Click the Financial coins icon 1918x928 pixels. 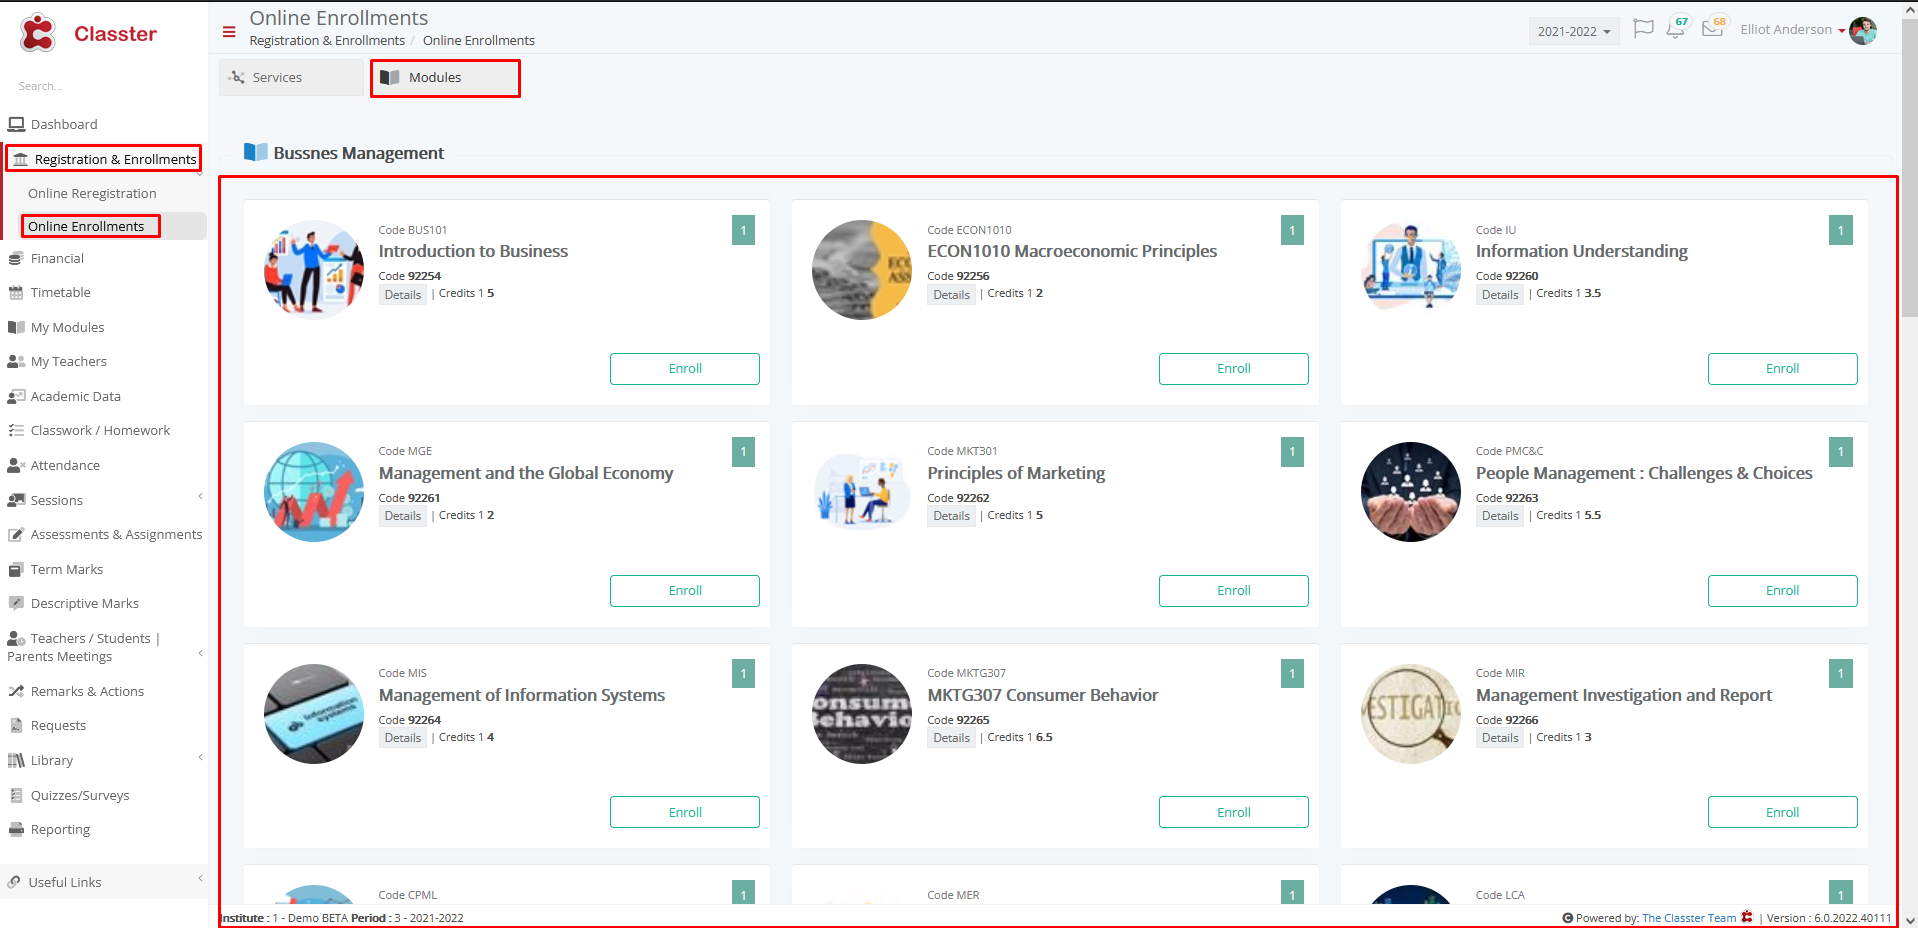click(16, 258)
